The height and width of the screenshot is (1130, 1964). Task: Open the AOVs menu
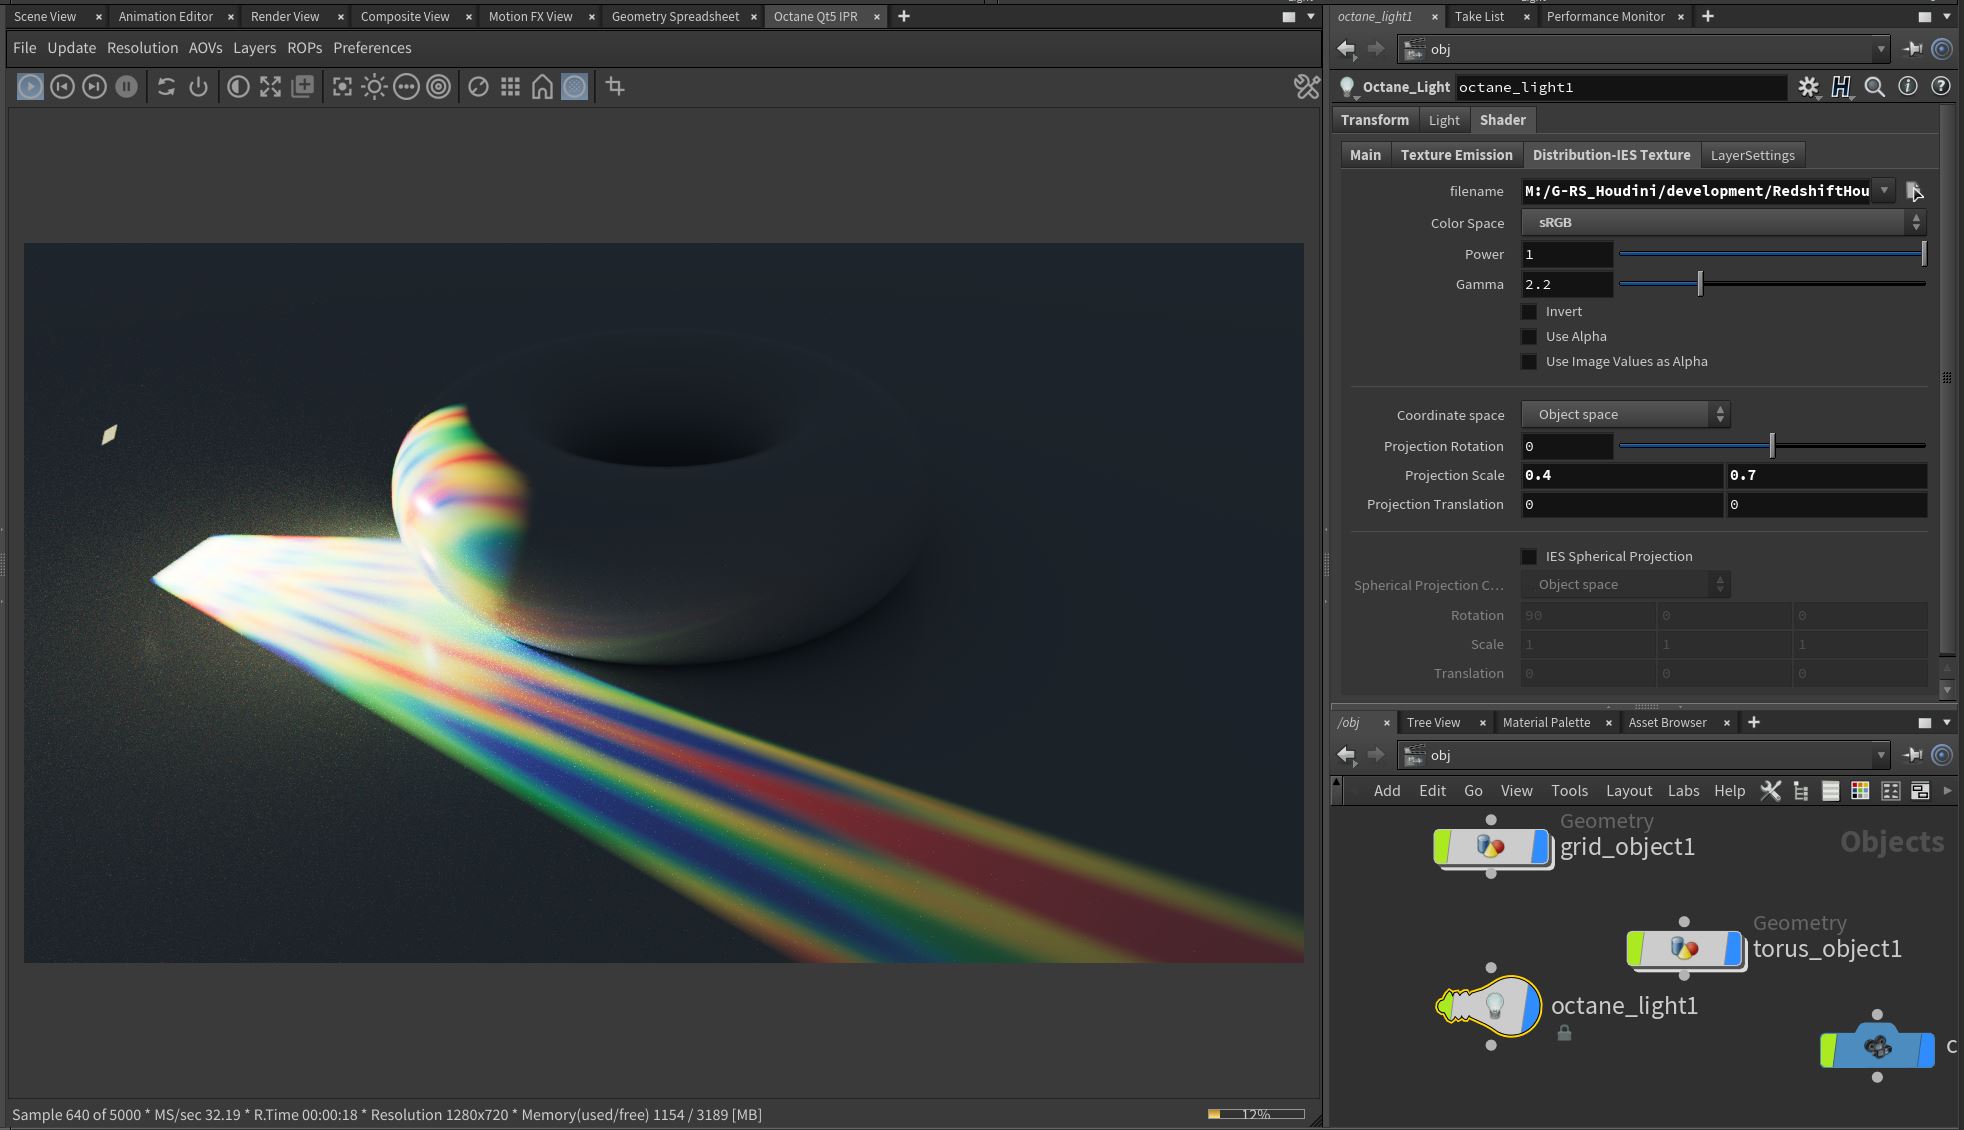(x=205, y=48)
